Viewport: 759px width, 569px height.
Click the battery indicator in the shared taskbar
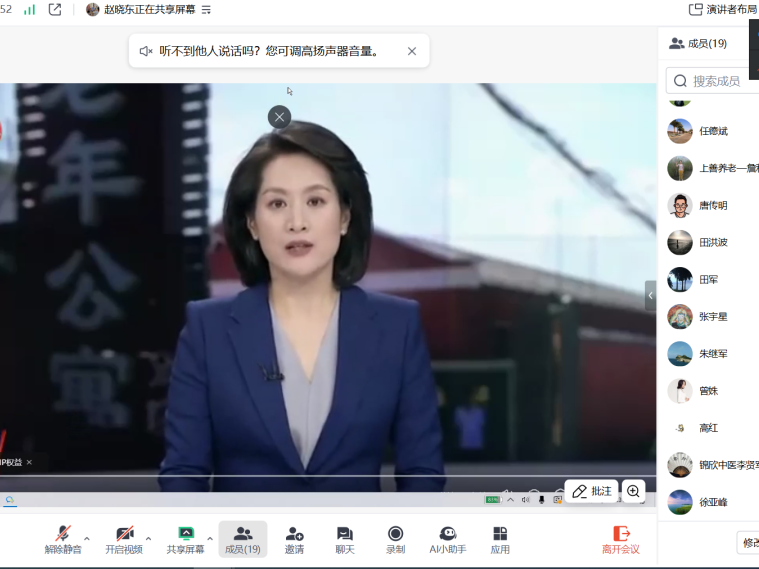tap(493, 500)
